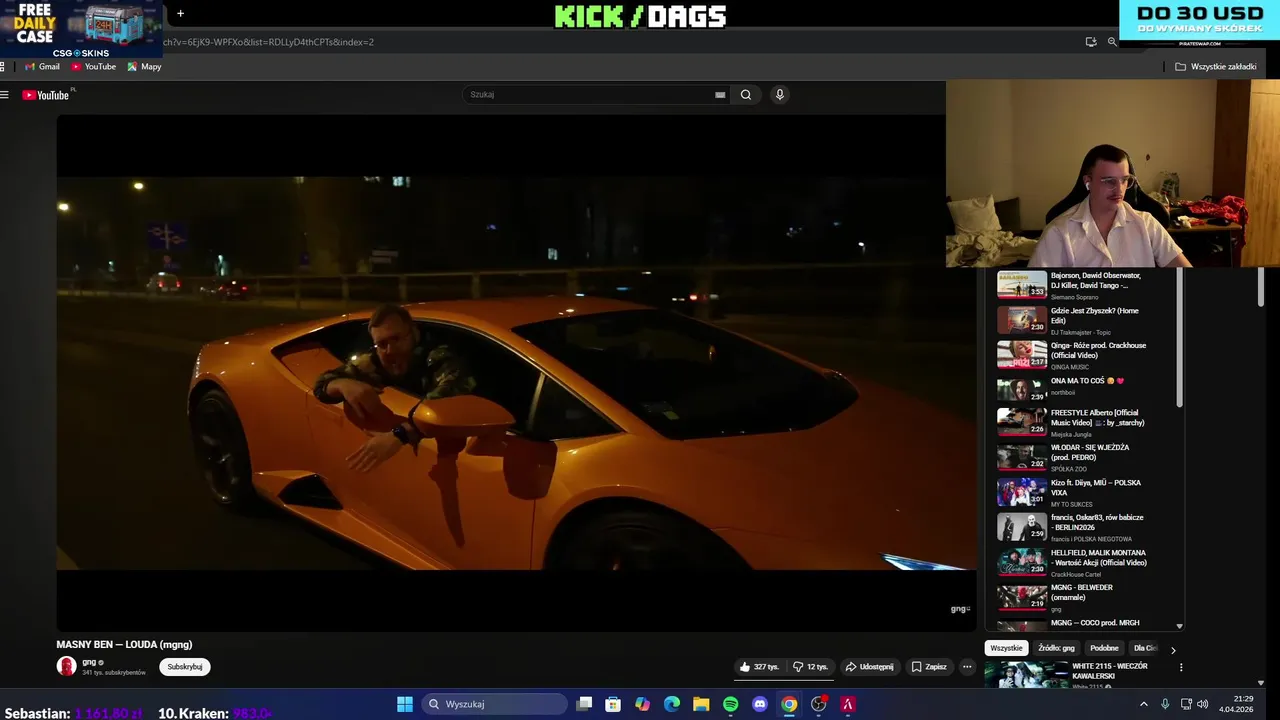The height and width of the screenshot is (720, 1280).
Task: Open Spotify from the taskbar
Action: [731, 704]
